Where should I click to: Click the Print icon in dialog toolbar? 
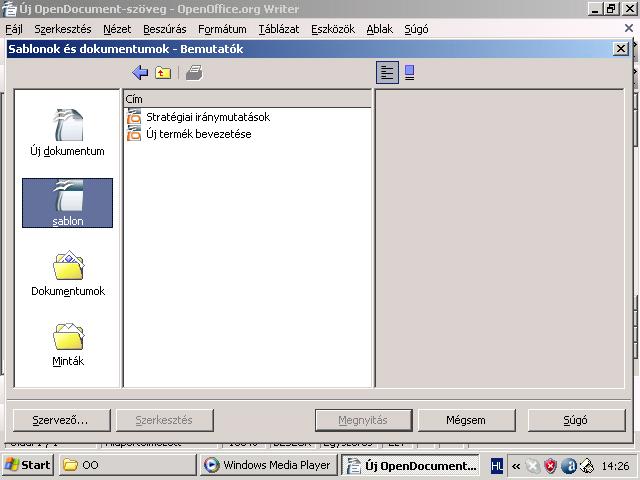tap(194, 73)
